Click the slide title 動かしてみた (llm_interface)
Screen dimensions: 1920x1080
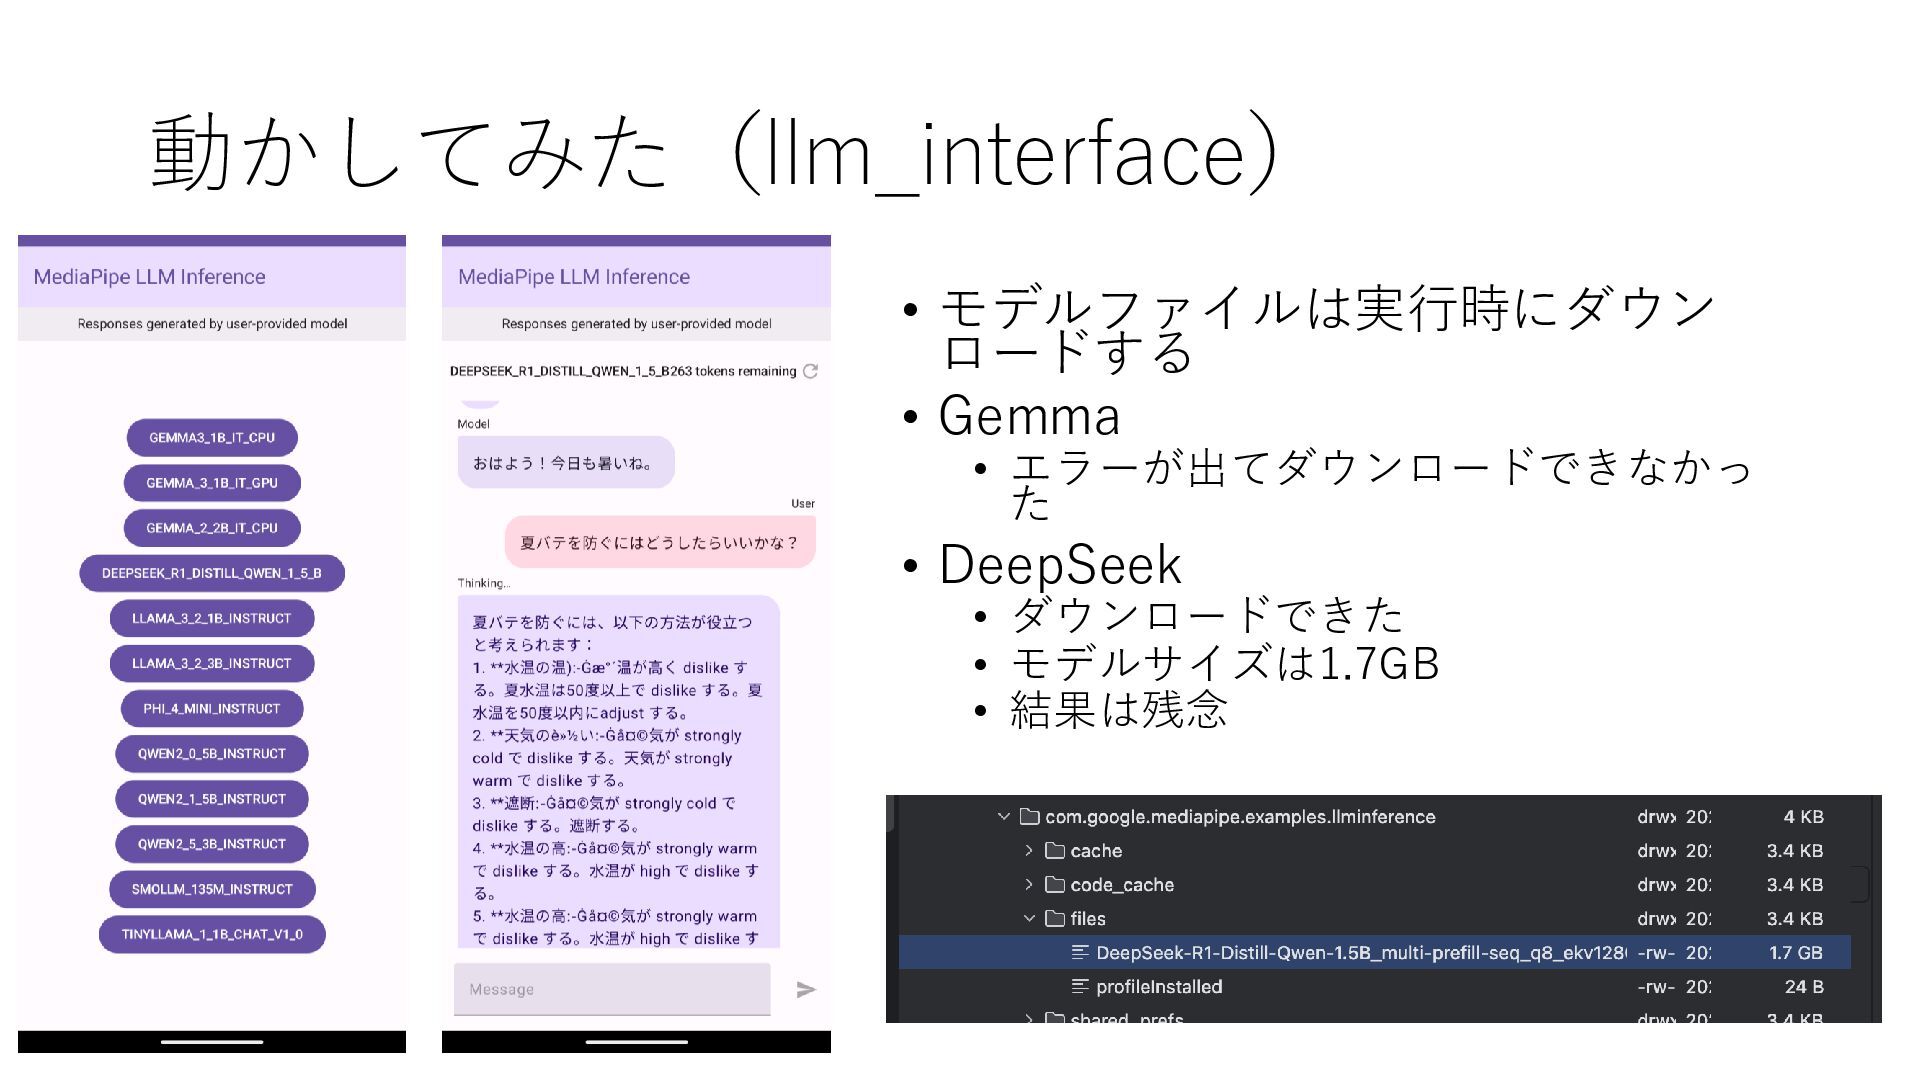(714, 152)
